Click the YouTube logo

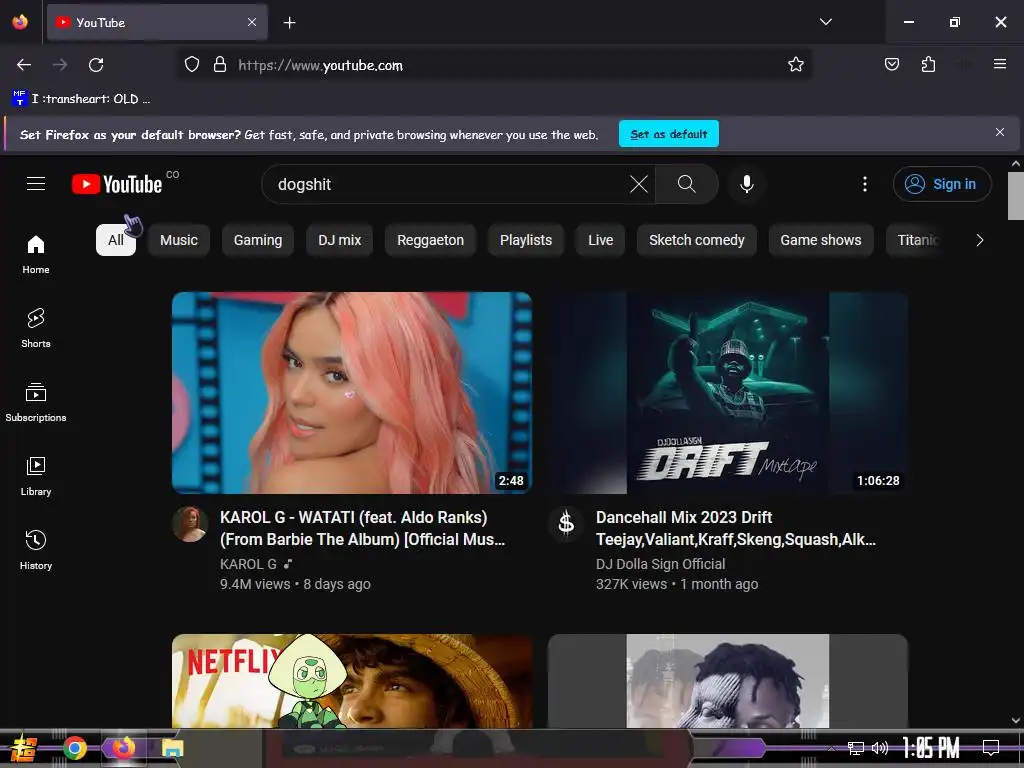click(117, 184)
